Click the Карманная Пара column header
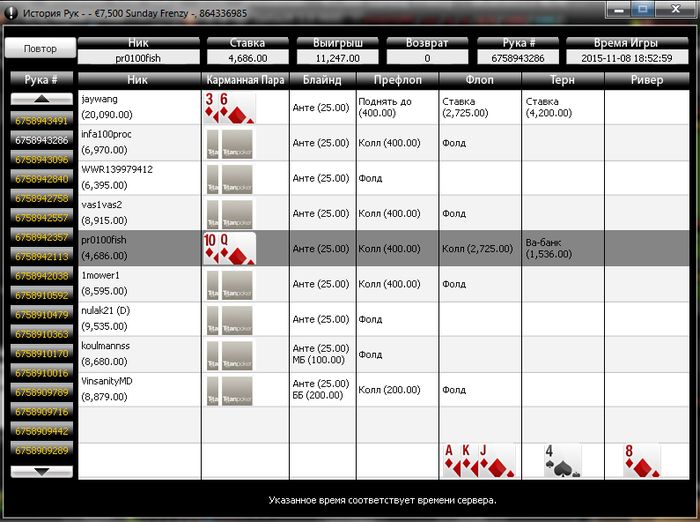 coord(246,80)
